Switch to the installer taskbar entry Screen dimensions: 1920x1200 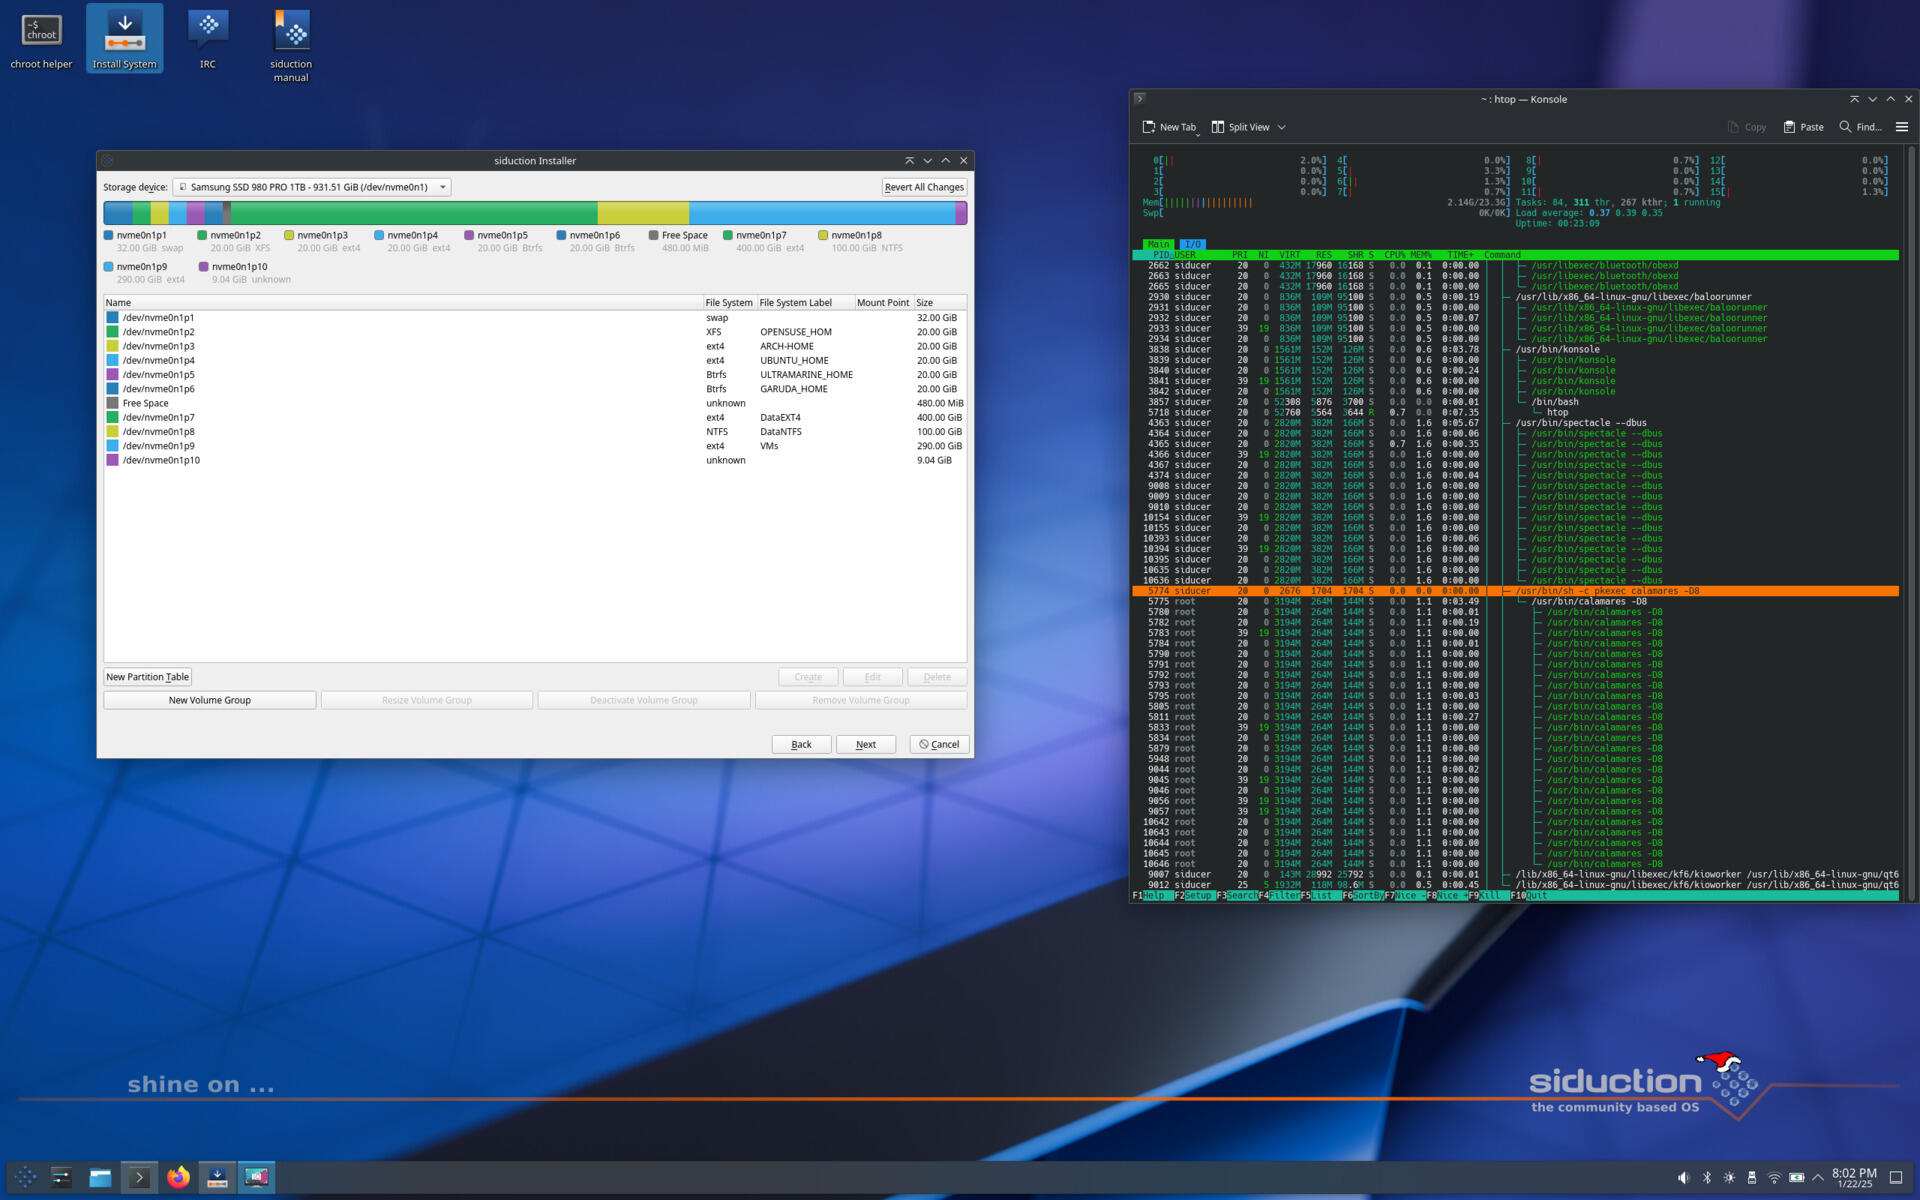[217, 1177]
